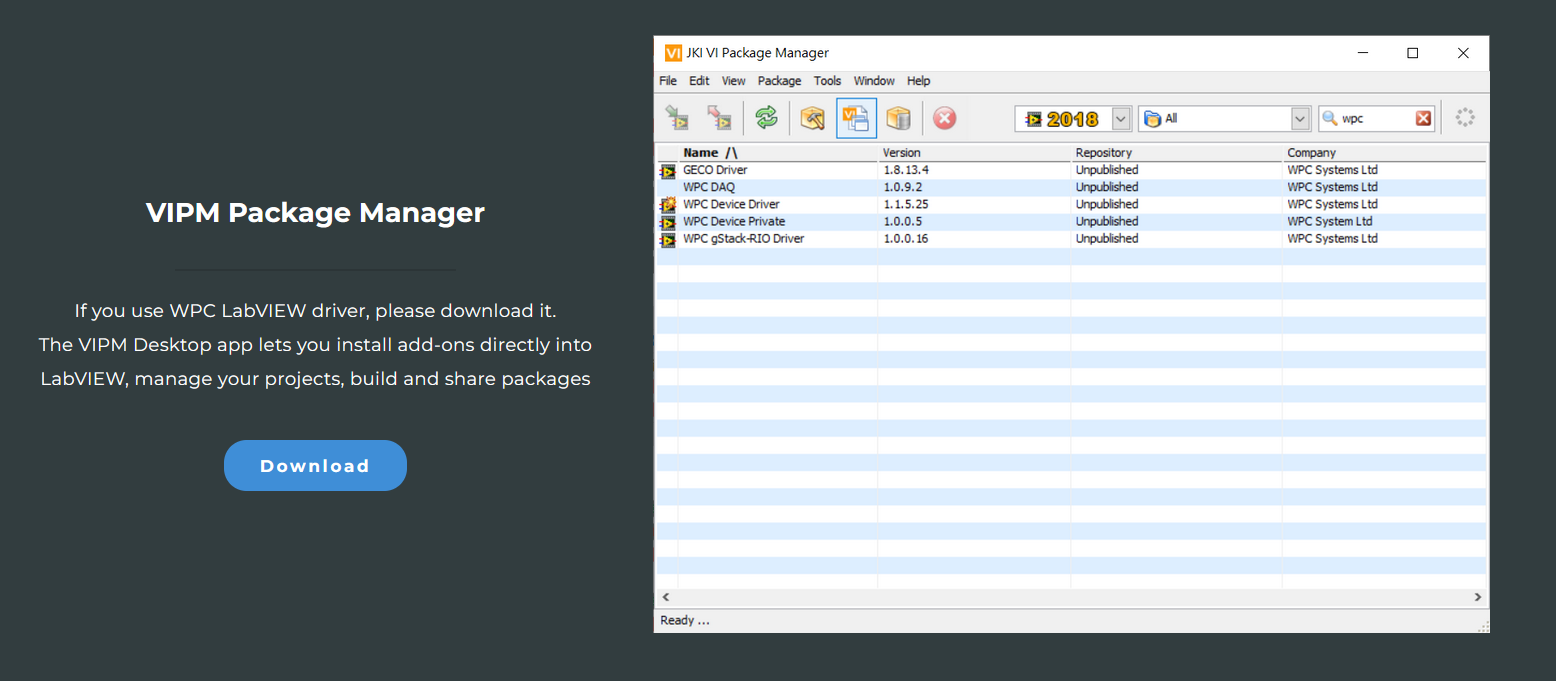Select the VI package configuration icon

856,117
